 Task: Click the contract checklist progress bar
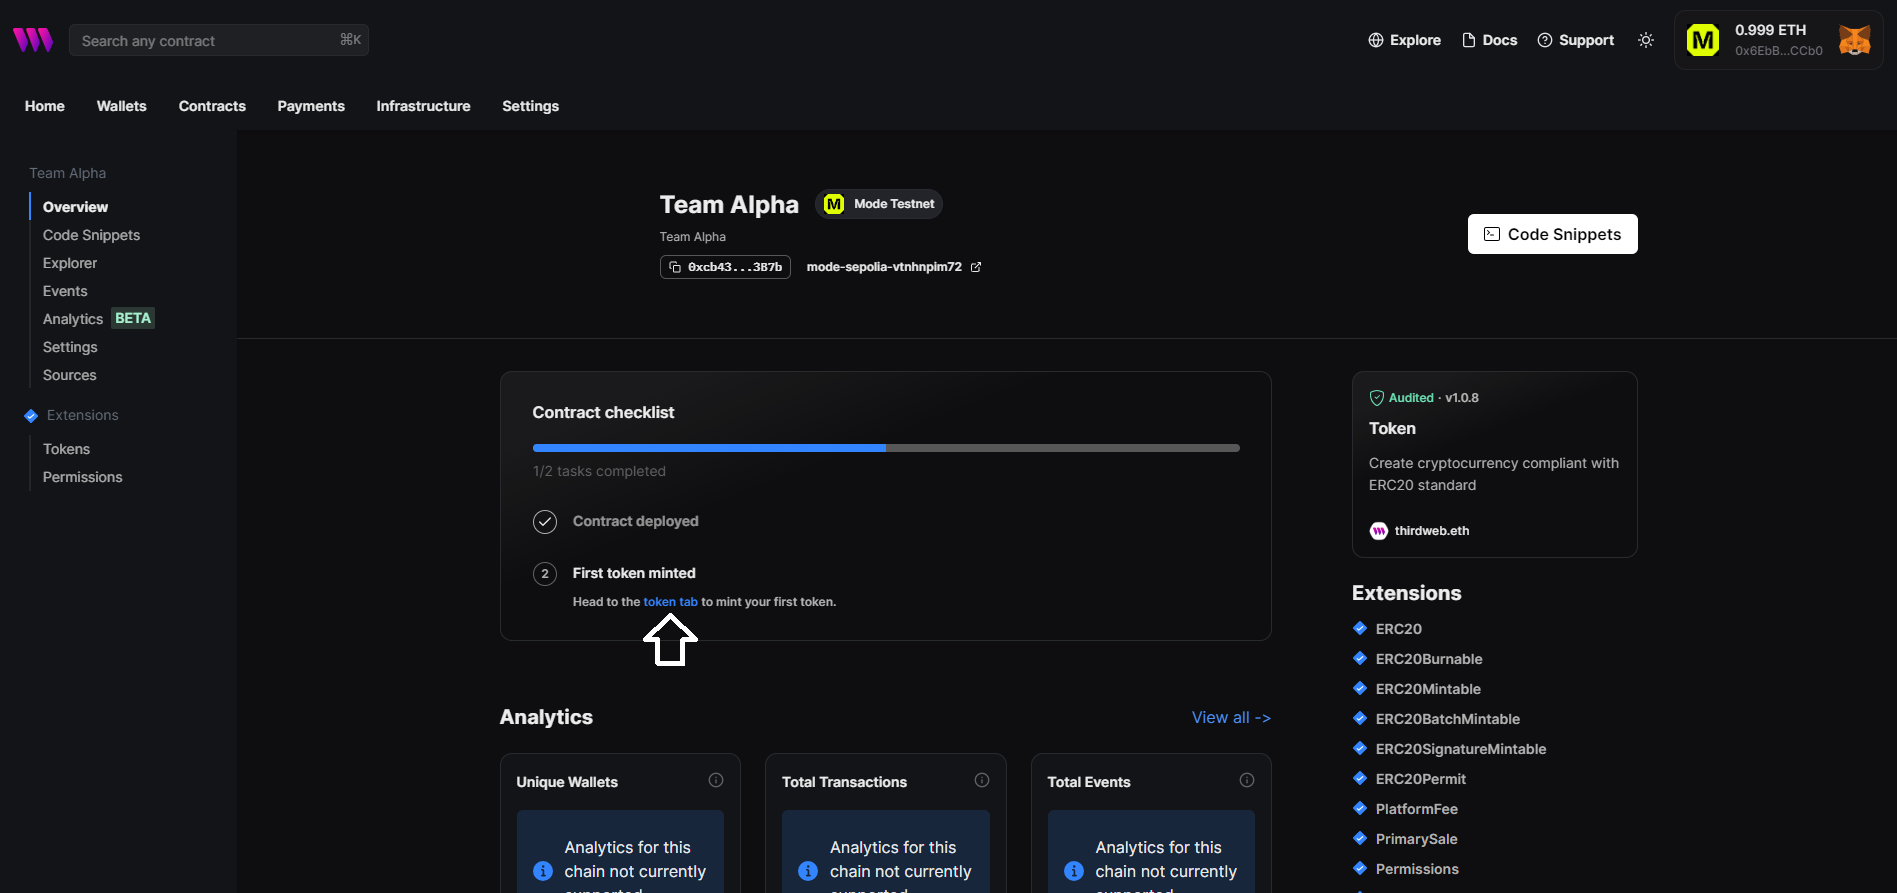(886, 448)
